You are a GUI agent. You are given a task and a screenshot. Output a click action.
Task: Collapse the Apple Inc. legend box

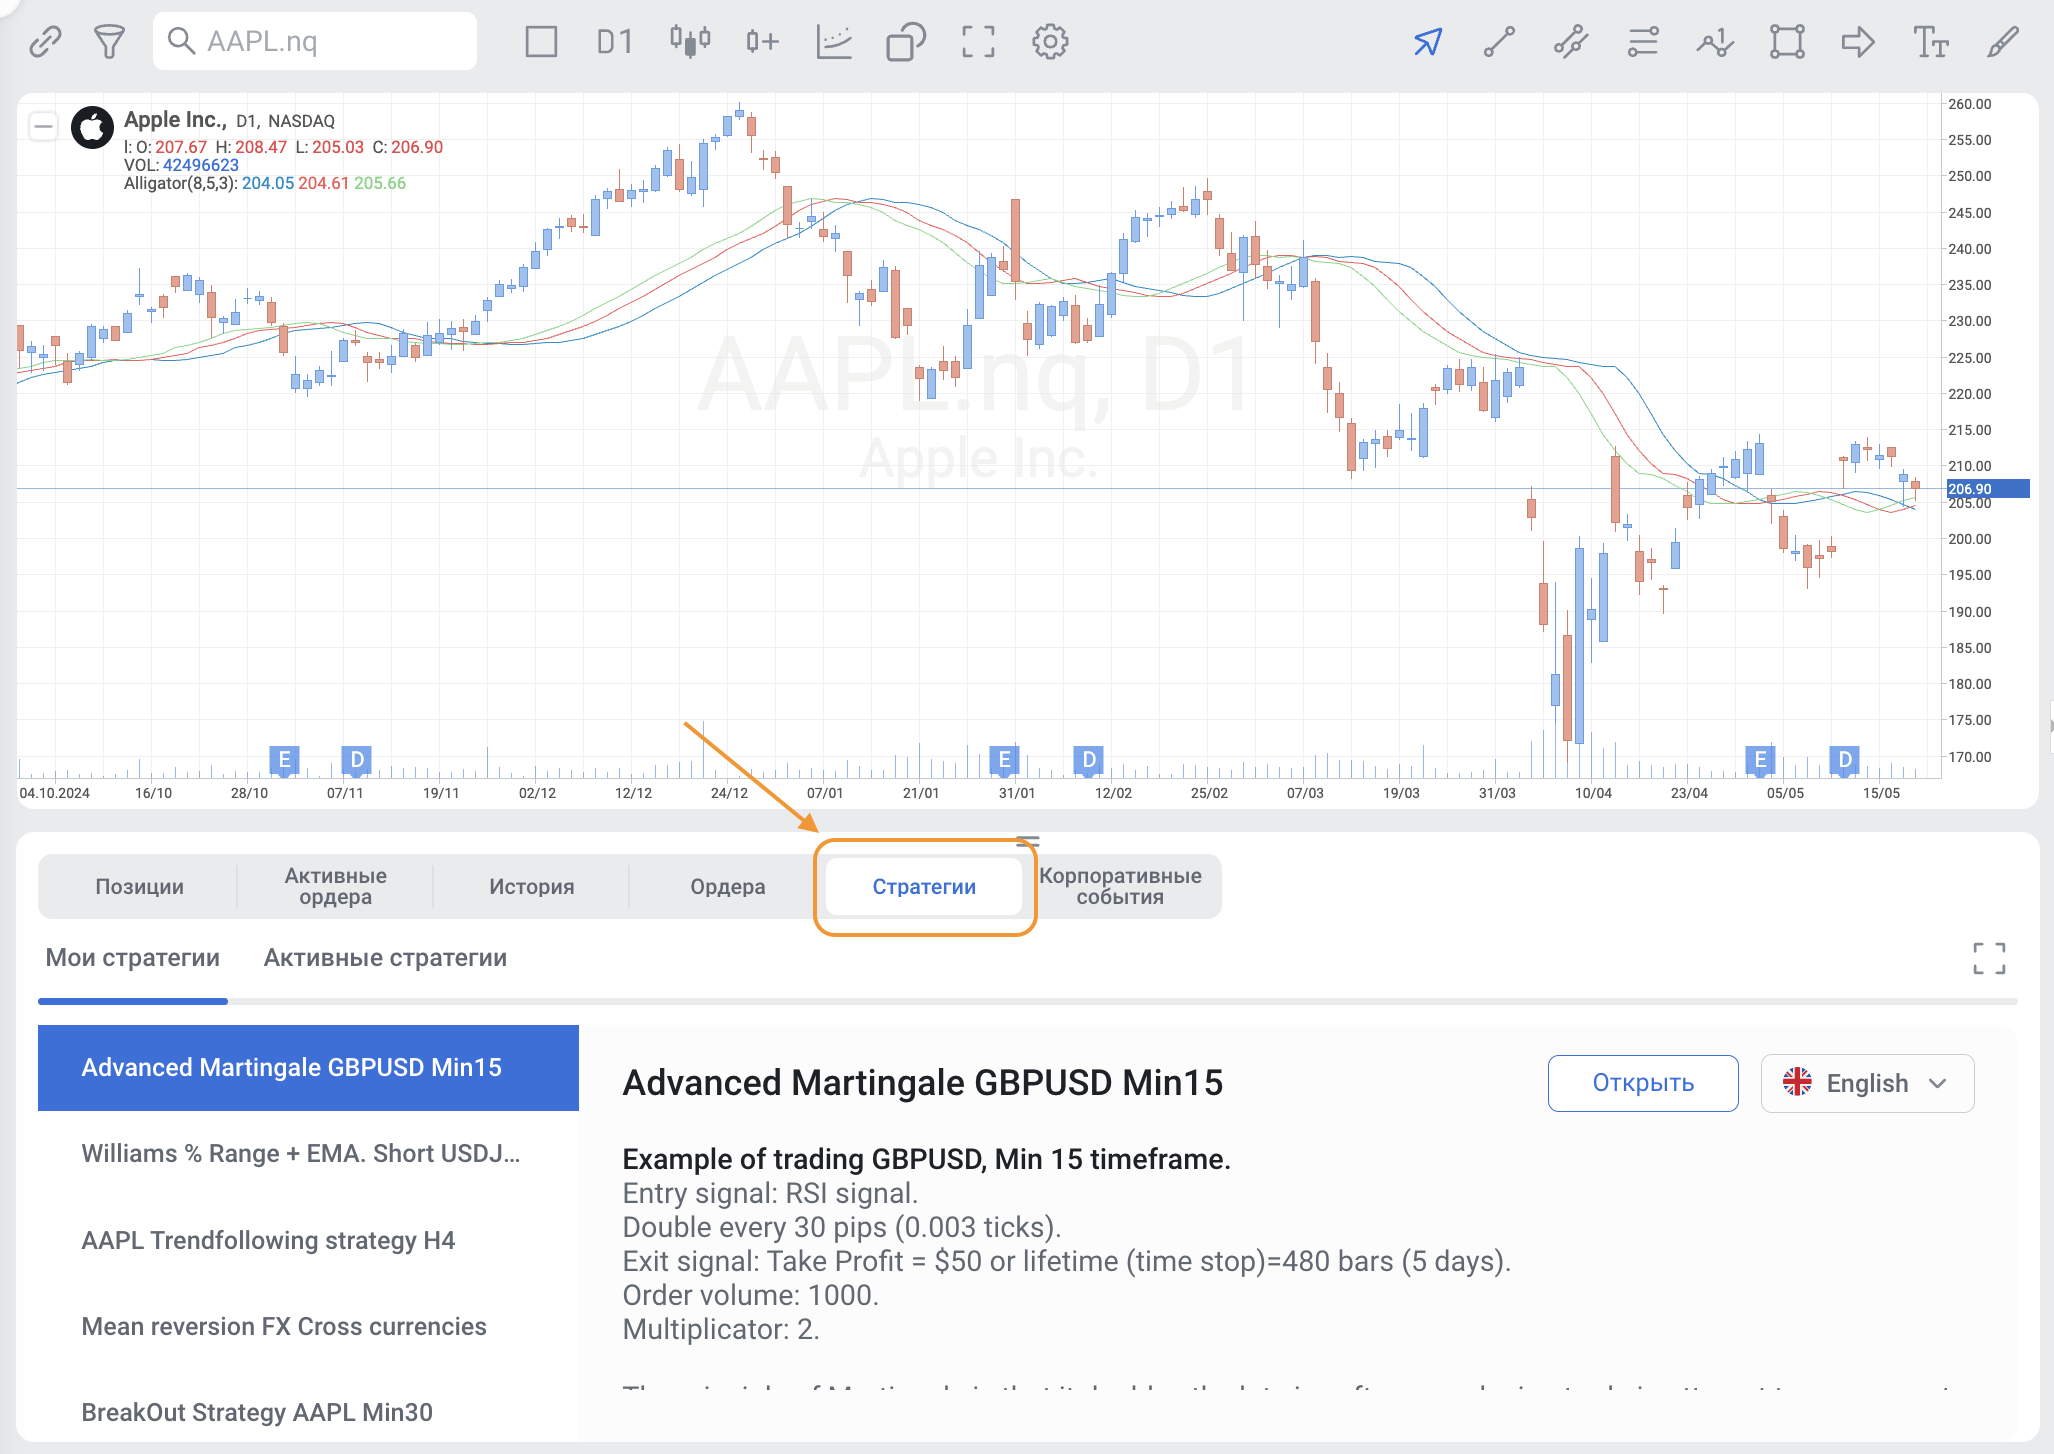pos(43,126)
